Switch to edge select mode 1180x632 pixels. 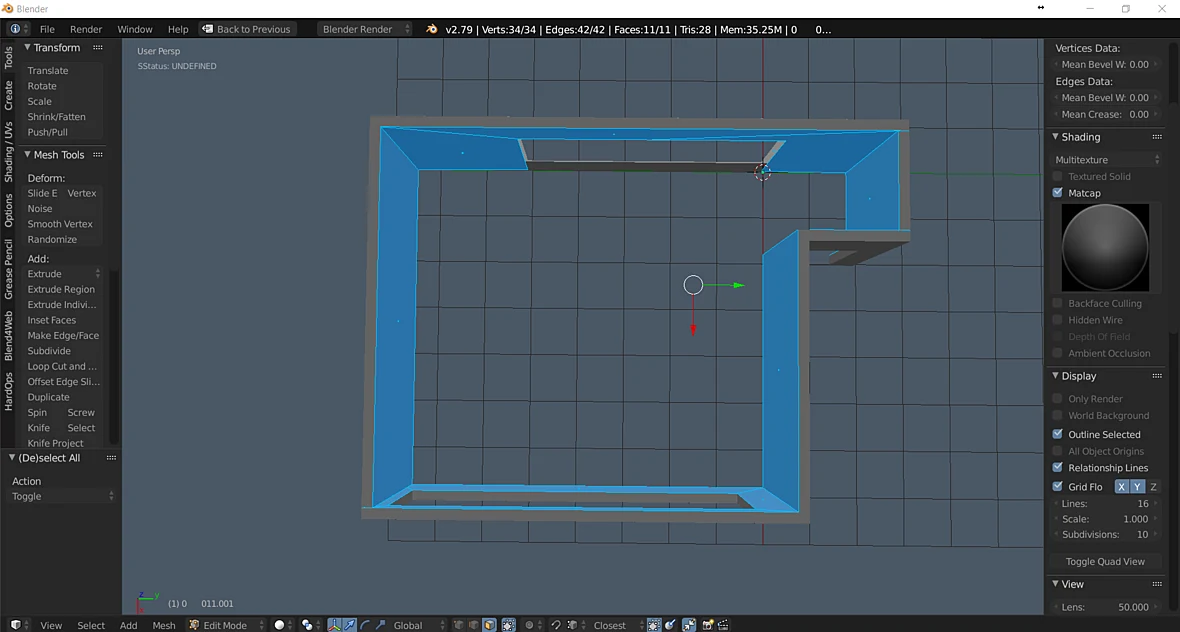point(473,624)
